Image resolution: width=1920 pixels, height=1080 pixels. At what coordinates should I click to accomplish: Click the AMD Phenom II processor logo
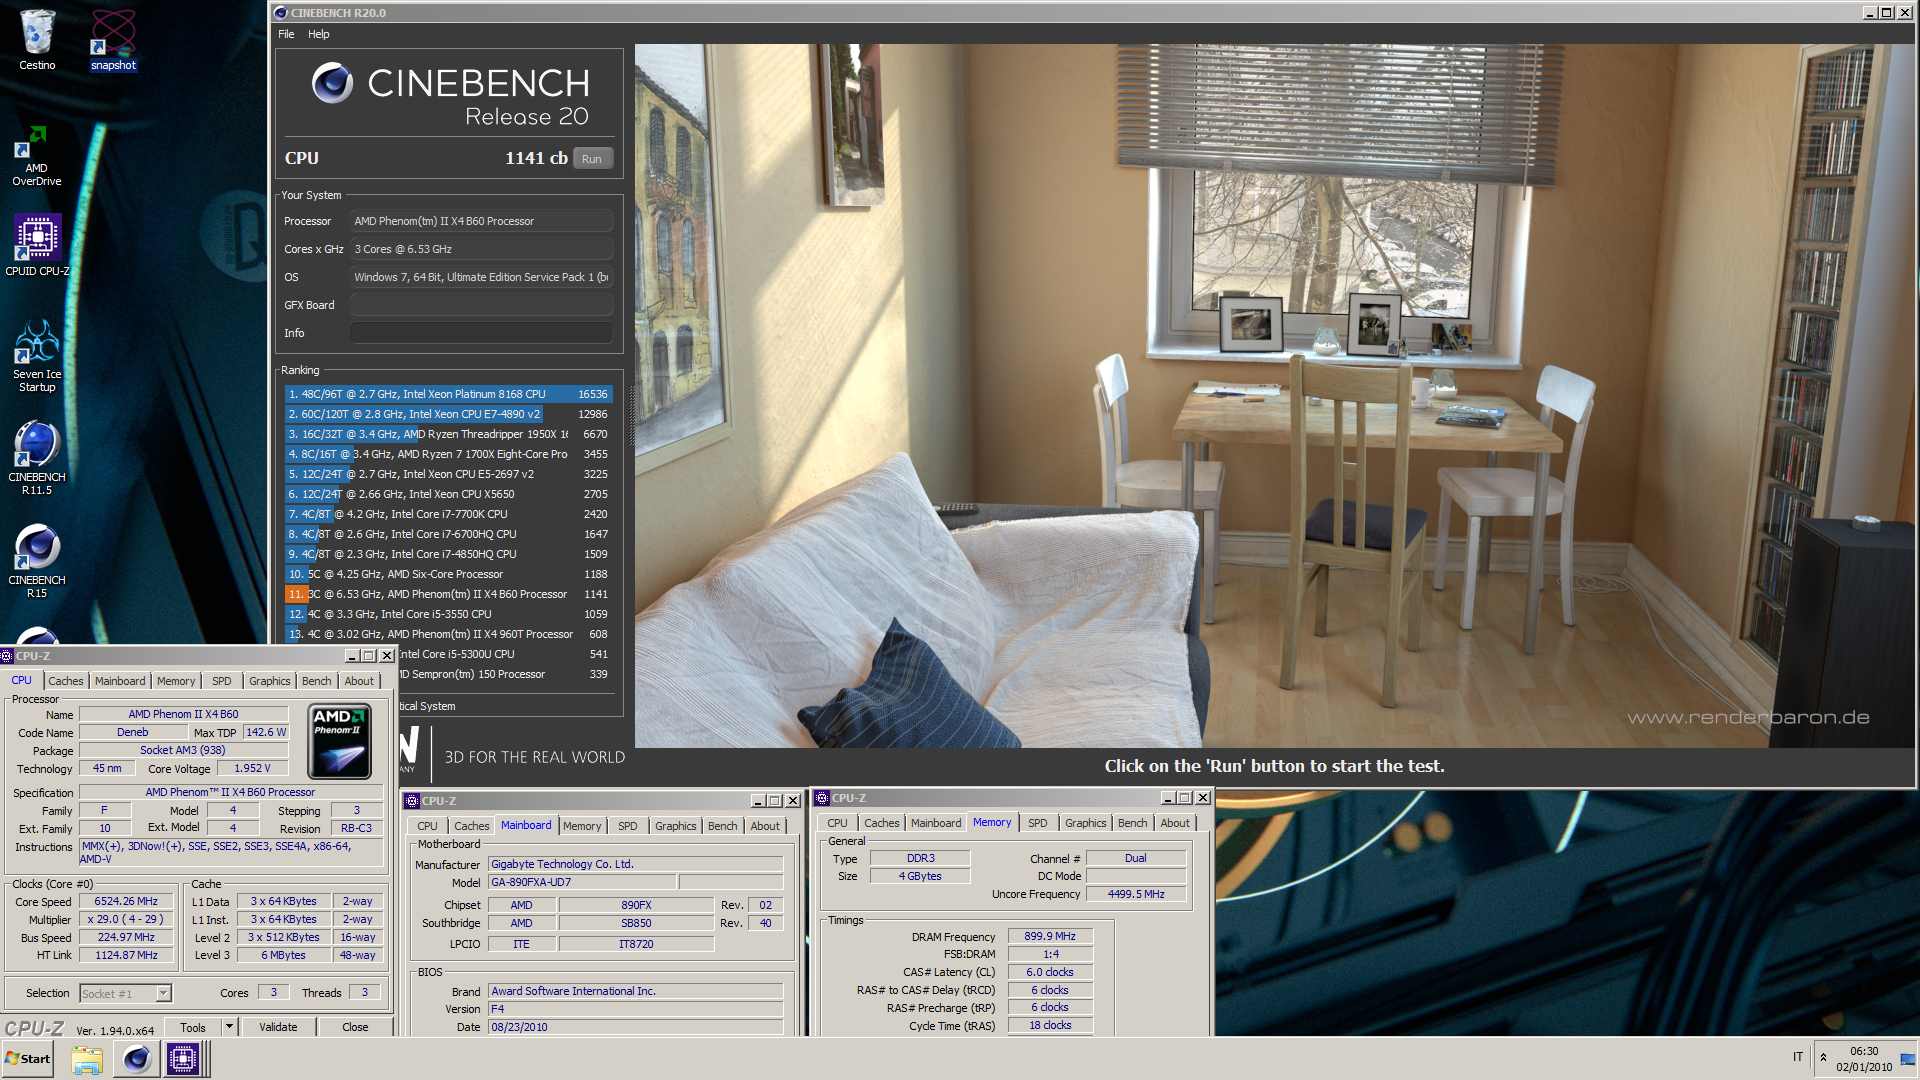(340, 742)
